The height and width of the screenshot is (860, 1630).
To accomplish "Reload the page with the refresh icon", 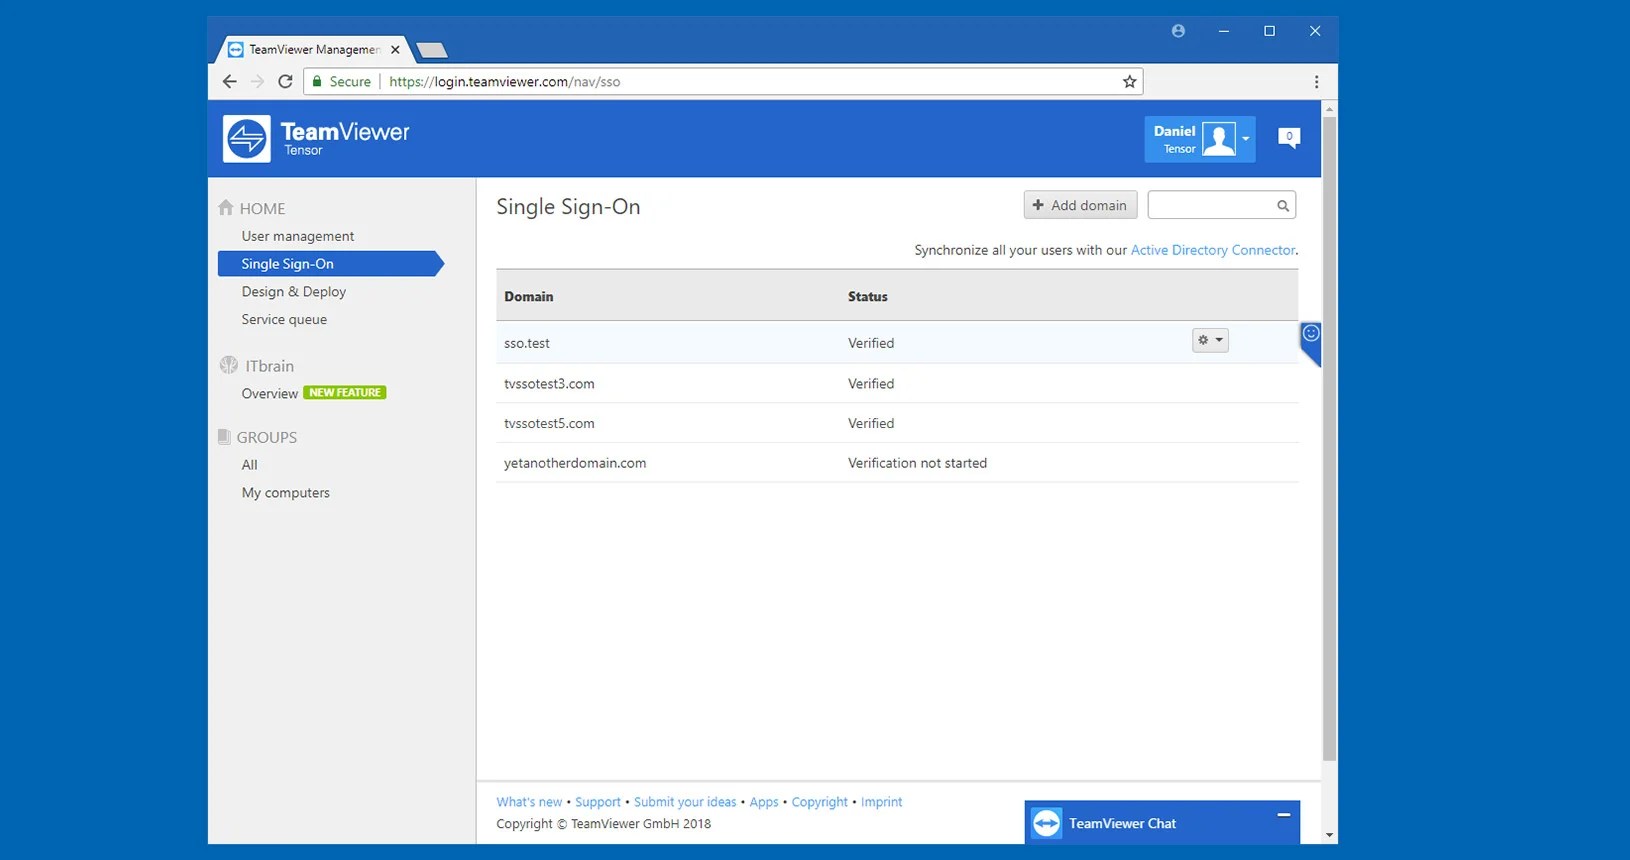I will (x=285, y=82).
